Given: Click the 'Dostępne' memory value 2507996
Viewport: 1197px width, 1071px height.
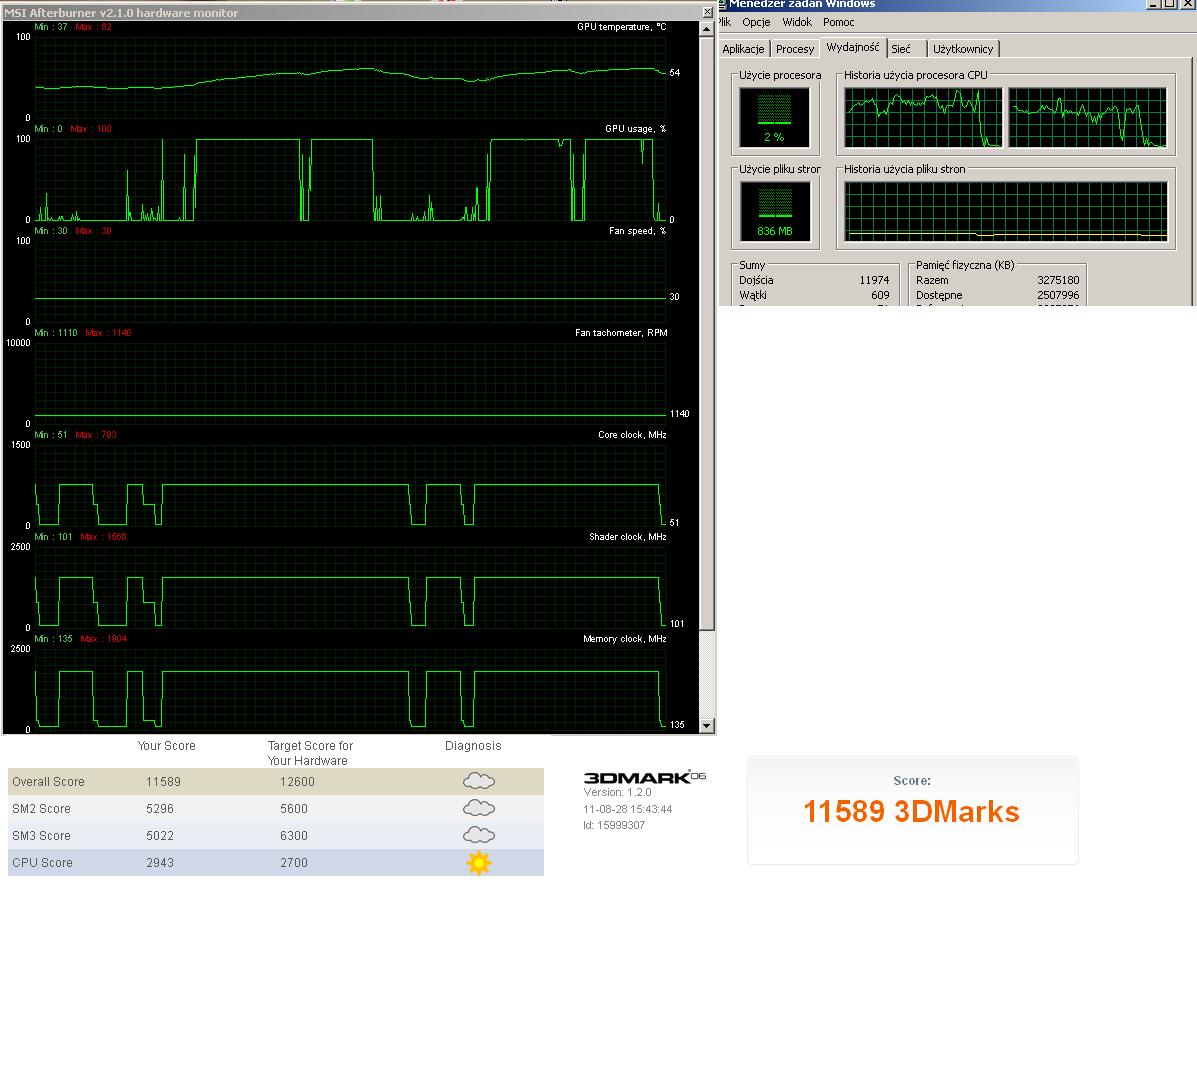Looking at the screenshot, I should (x=1058, y=295).
